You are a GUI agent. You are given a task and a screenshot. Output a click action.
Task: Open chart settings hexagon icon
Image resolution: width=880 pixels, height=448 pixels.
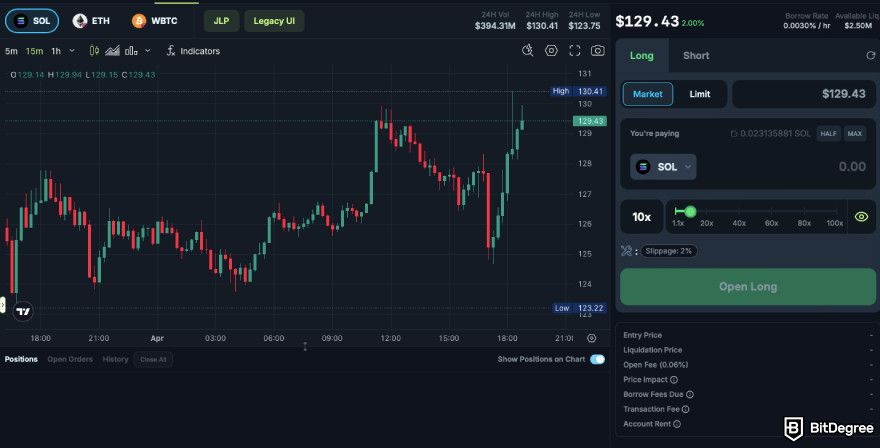click(552, 51)
